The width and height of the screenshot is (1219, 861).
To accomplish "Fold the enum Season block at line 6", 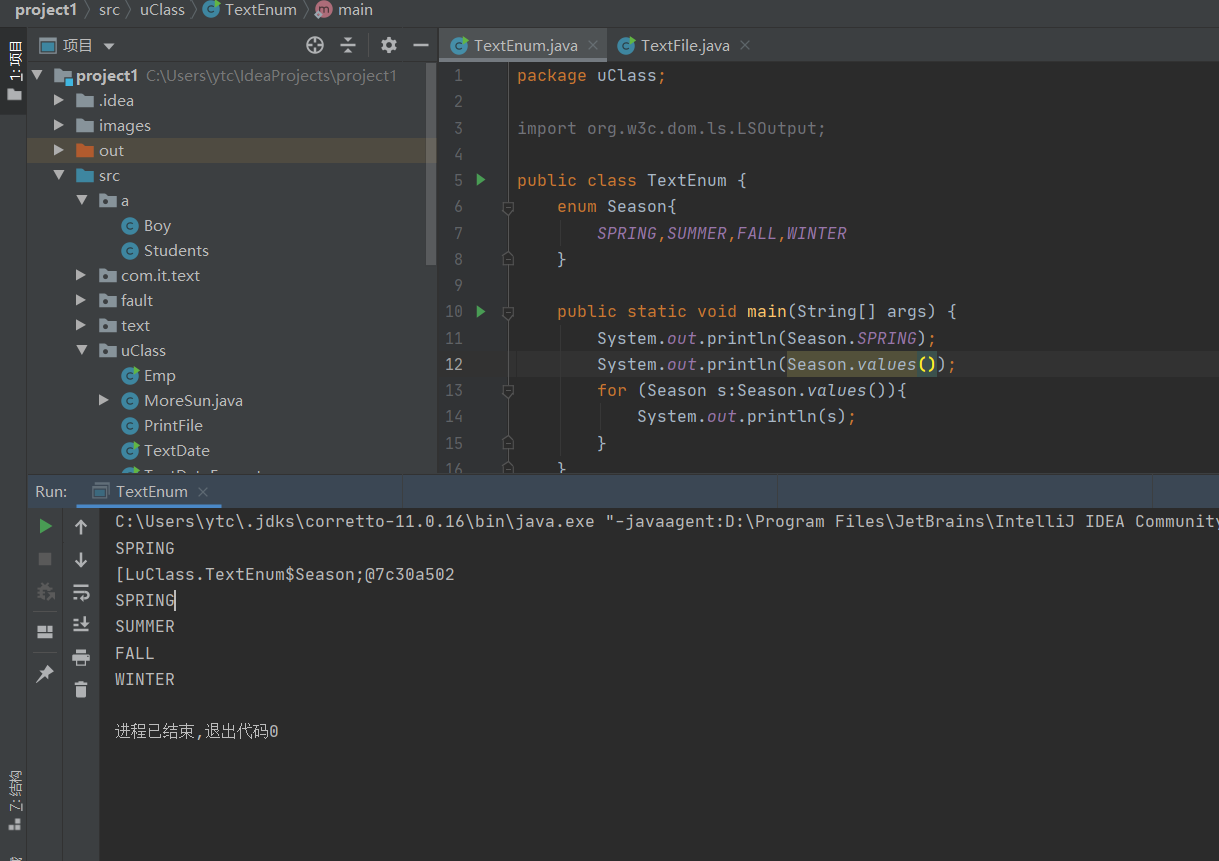I will [507, 207].
